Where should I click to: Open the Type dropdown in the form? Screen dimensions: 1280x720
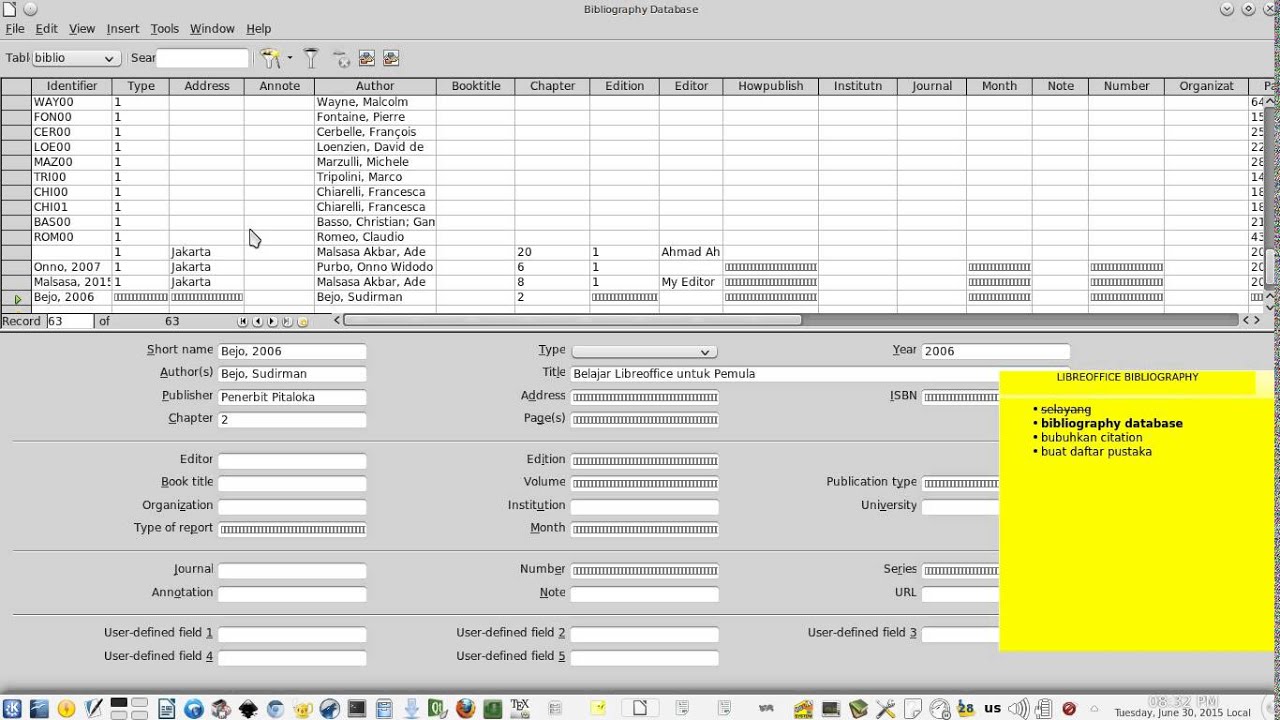[x=643, y=351]
